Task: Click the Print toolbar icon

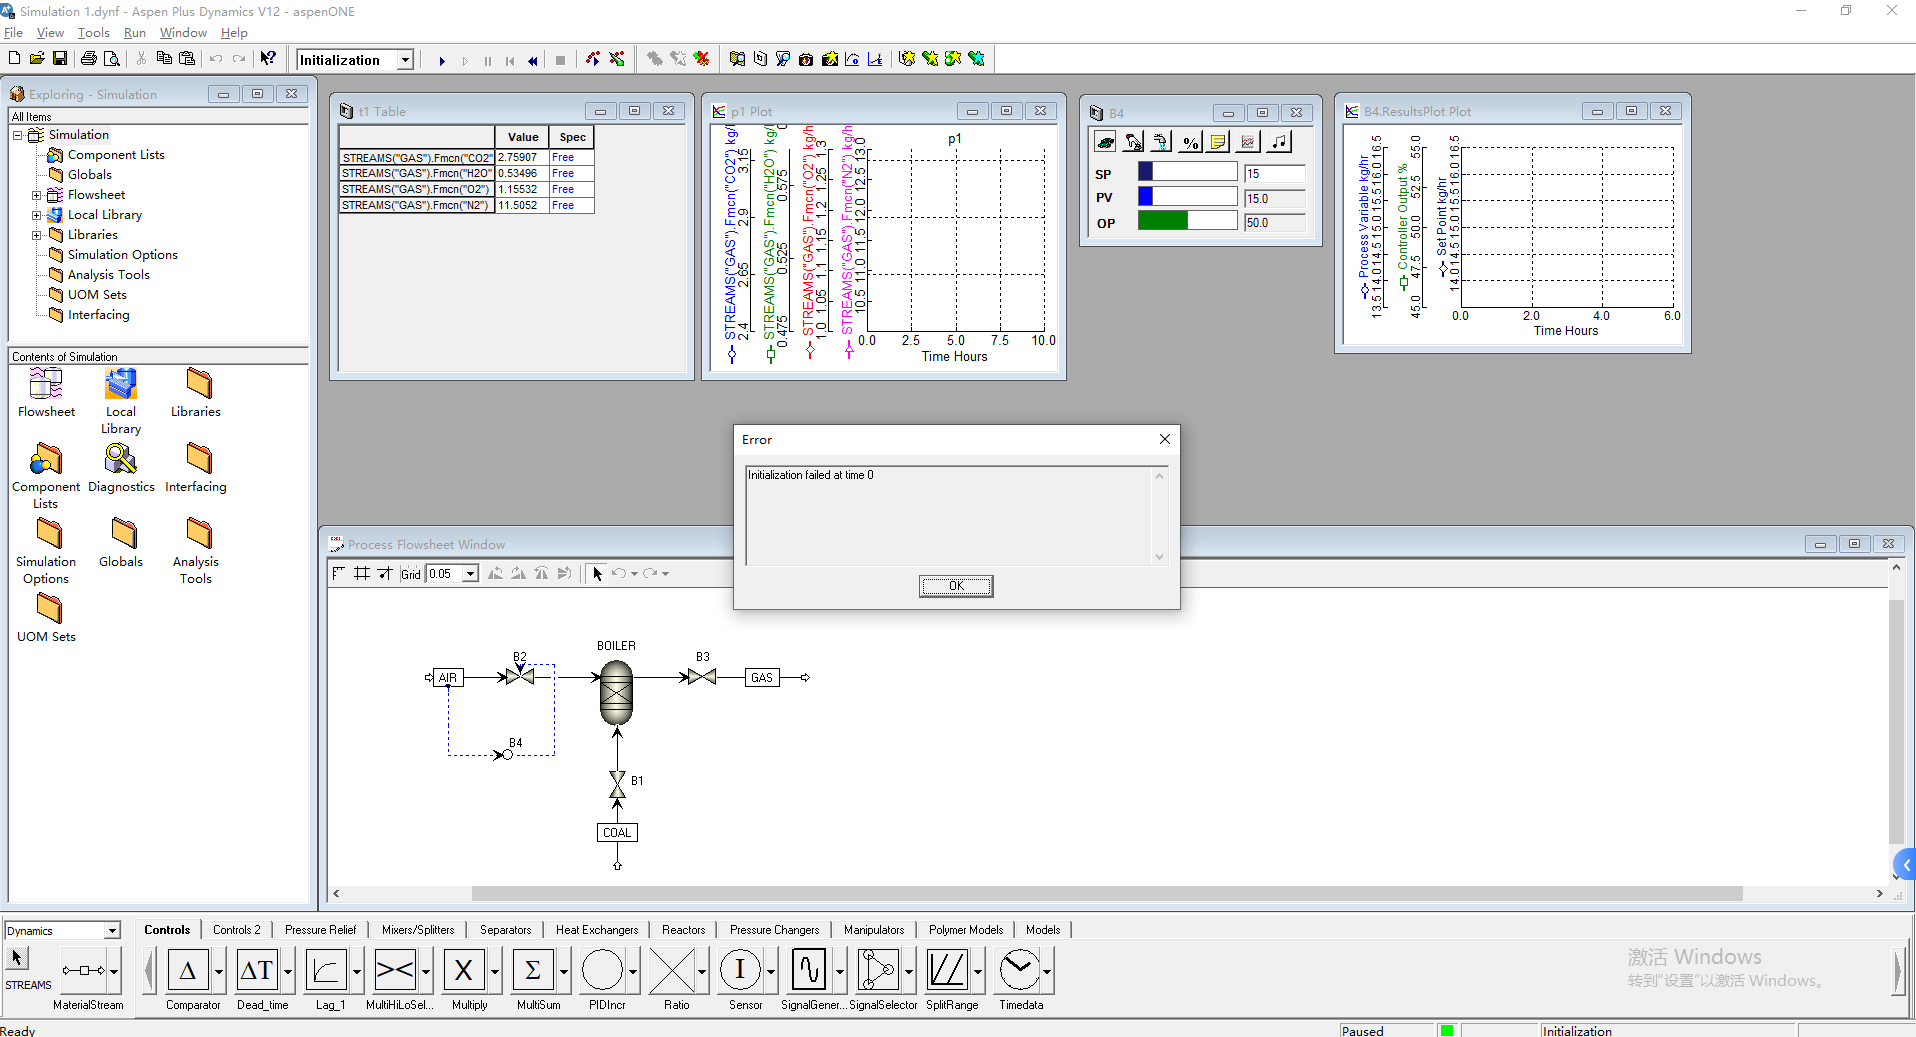Action: [89, 59]
